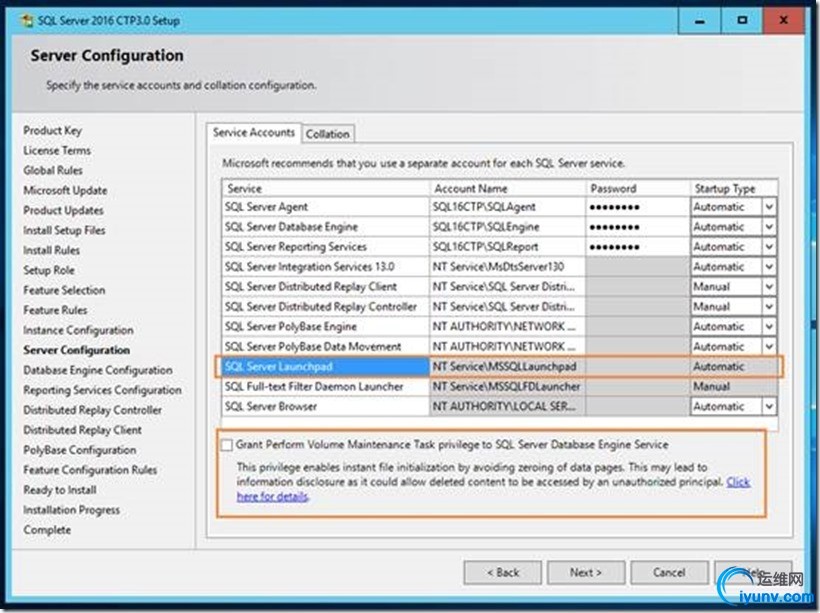This screenshot has width=820, height=613.
Task: Click the Next button
Action: (585, 572)
